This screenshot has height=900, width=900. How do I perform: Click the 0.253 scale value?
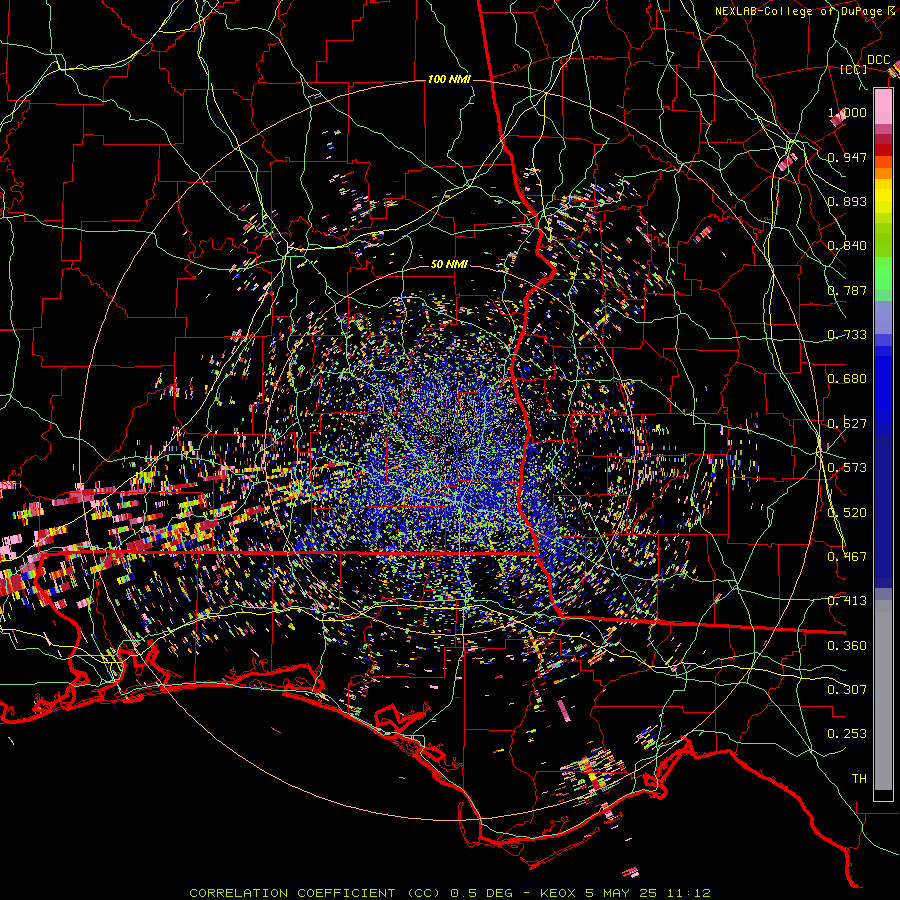coord(847,734)
